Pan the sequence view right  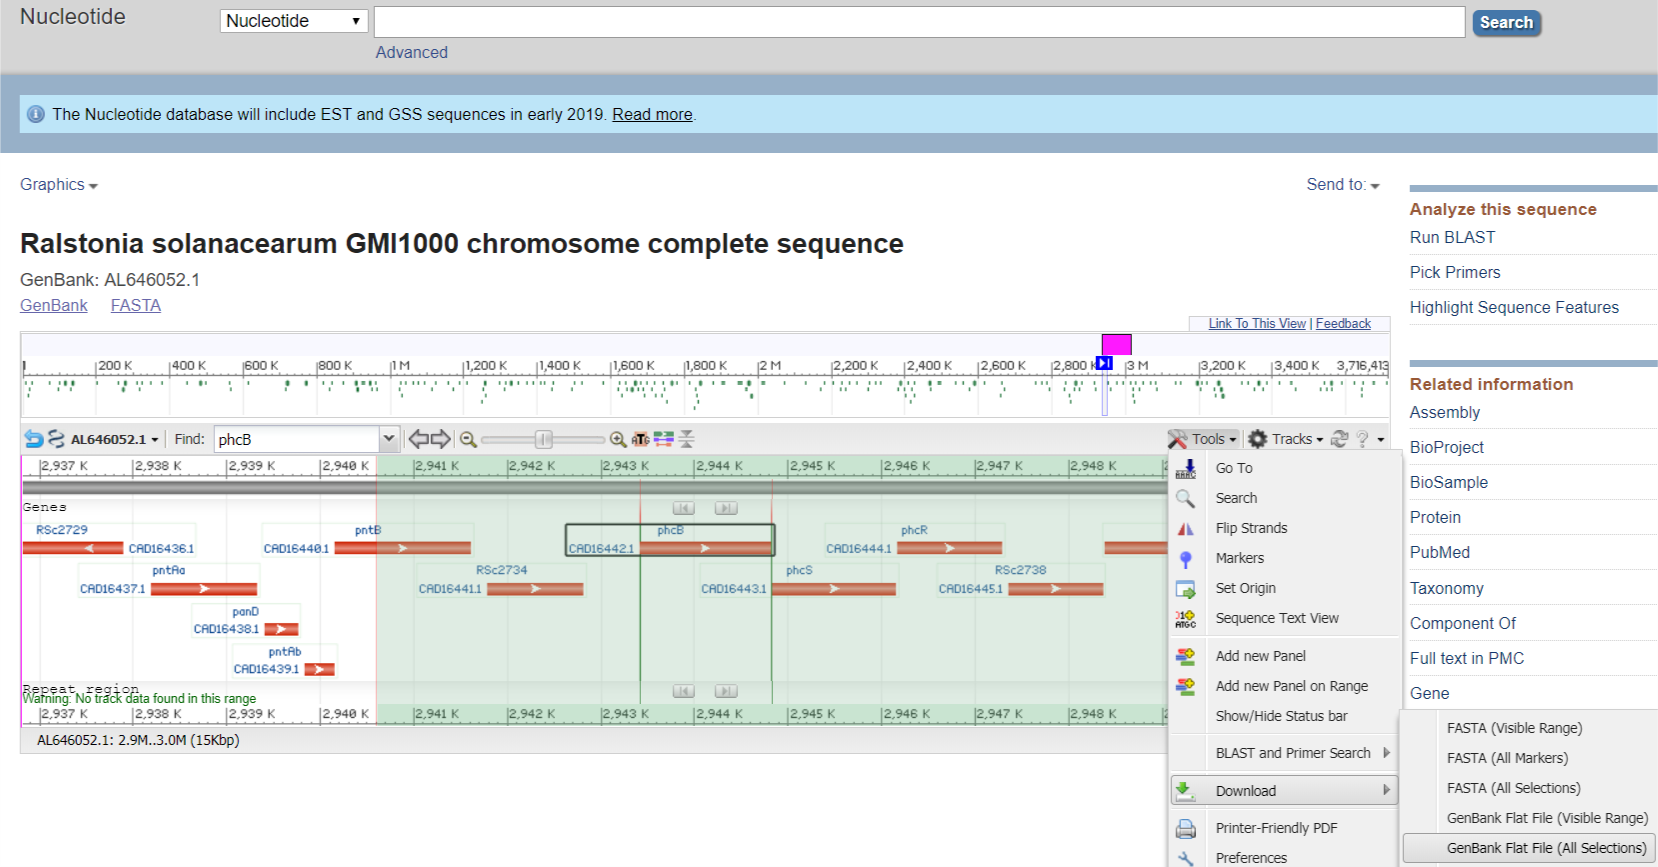(441, 439)
